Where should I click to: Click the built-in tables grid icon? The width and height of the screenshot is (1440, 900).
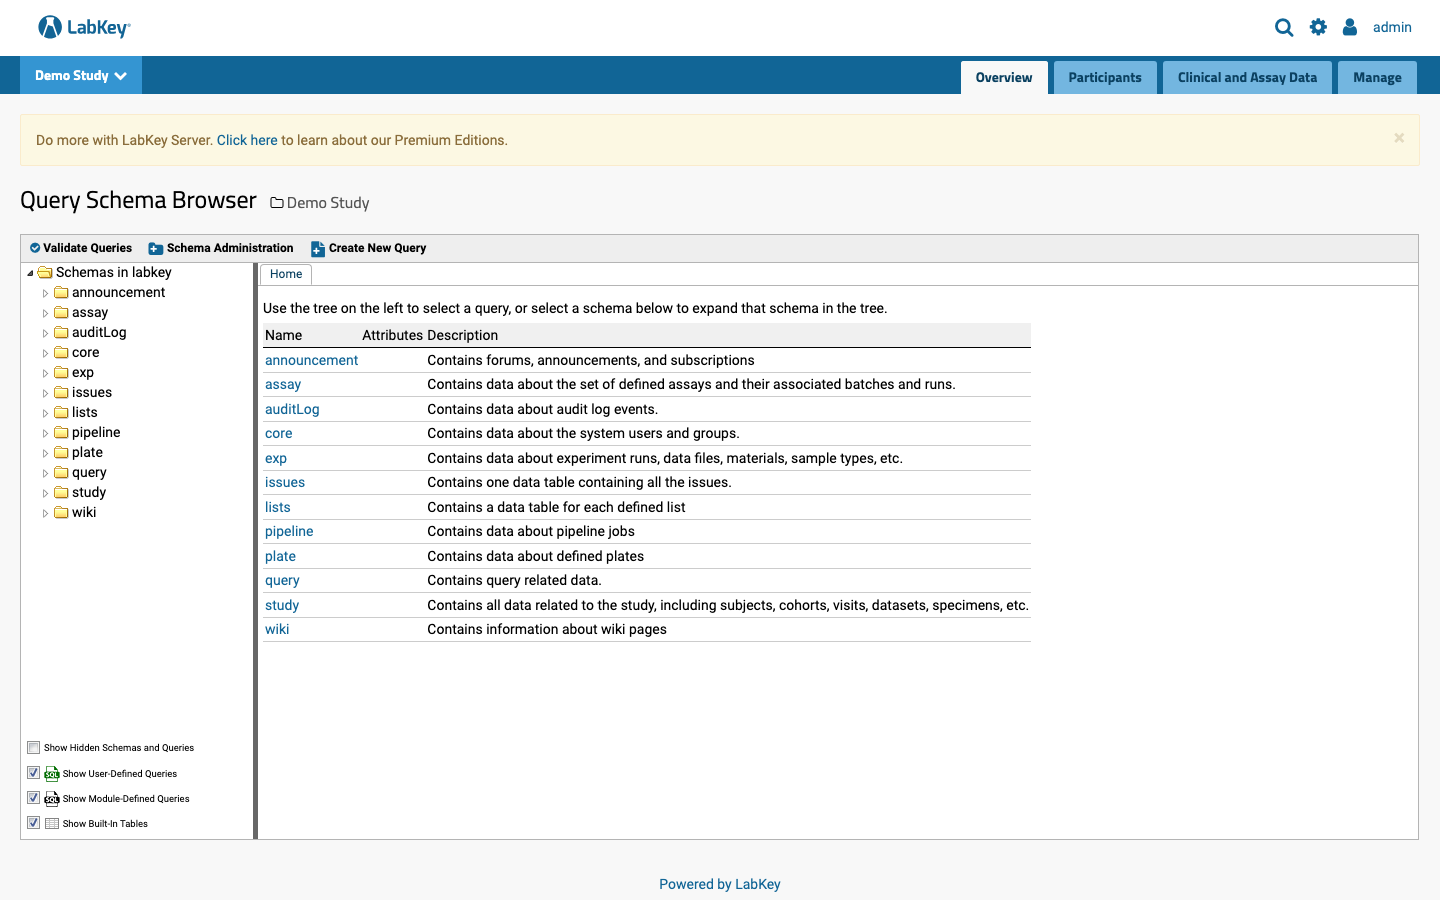(x=52, y=823)
